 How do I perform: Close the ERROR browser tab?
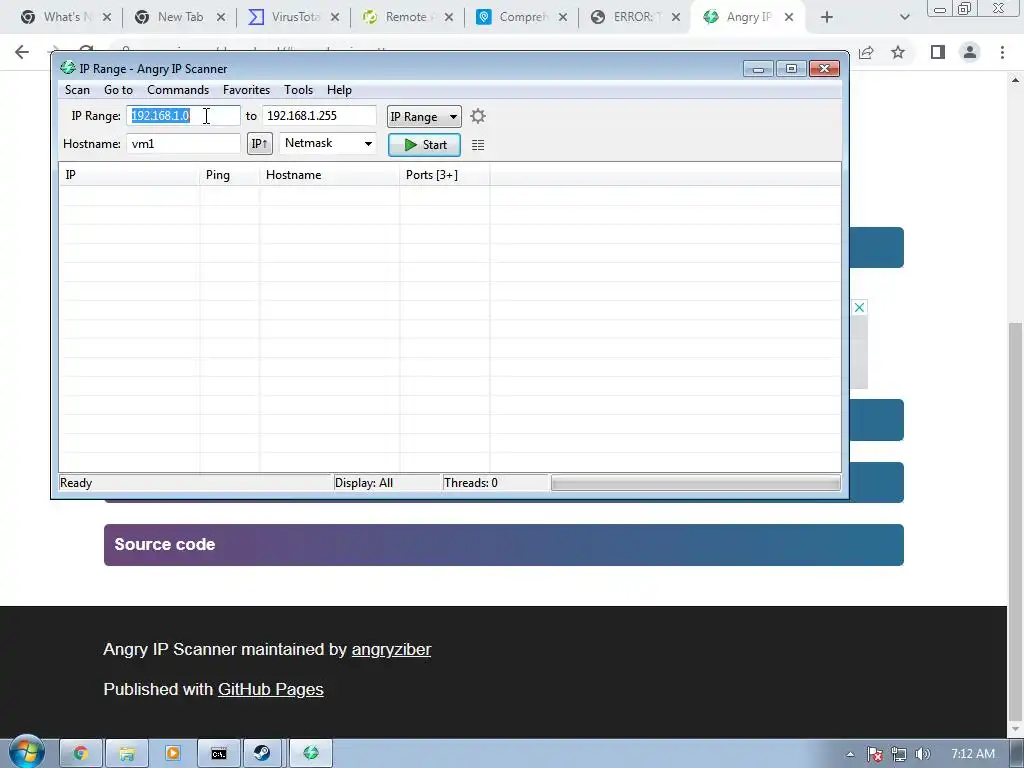(x=677, y=17)
